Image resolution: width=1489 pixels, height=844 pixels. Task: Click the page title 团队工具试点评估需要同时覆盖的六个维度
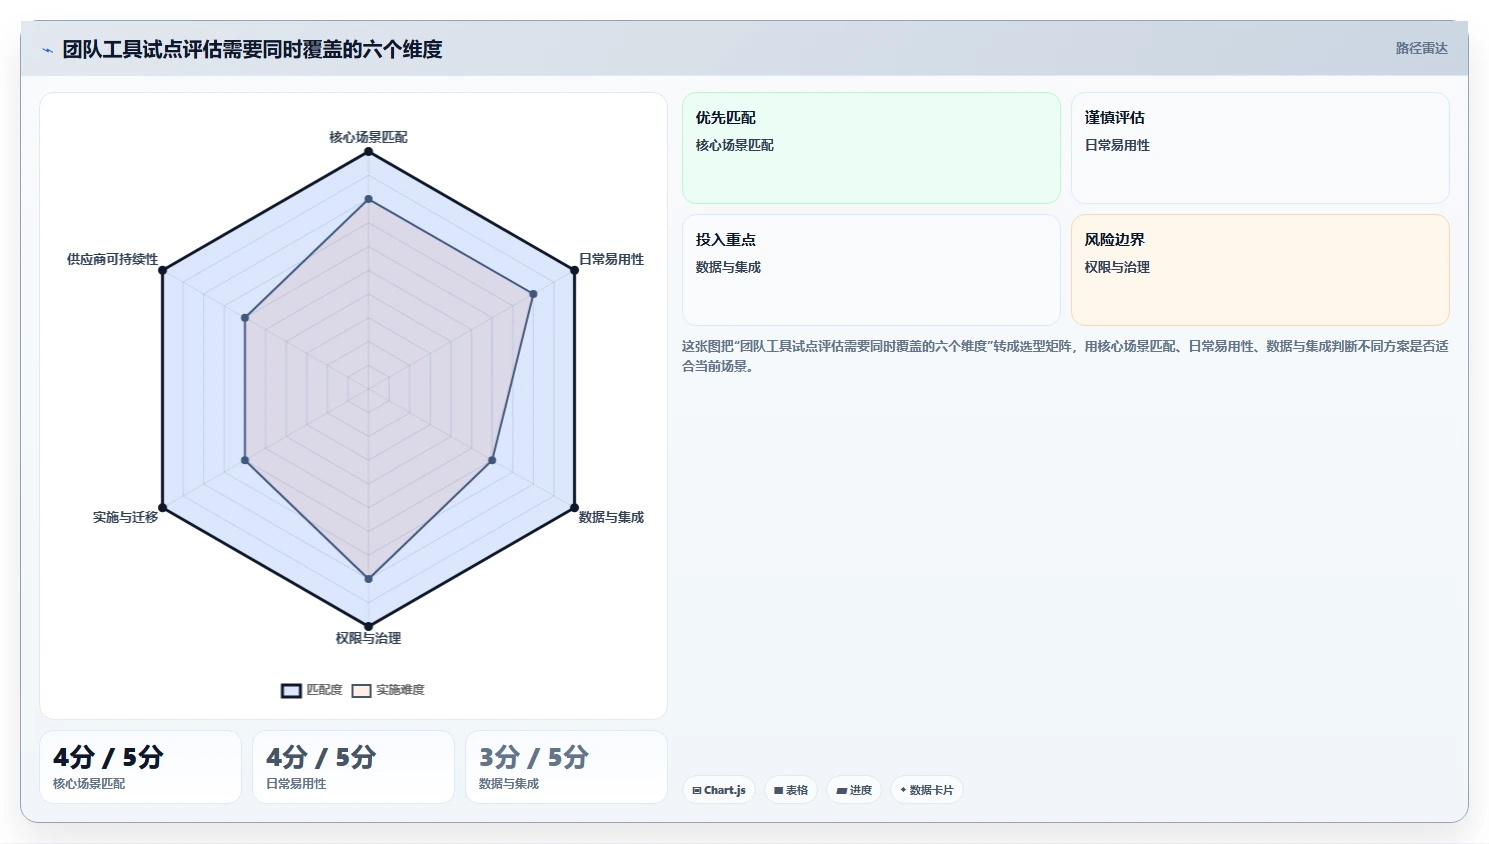252,49
